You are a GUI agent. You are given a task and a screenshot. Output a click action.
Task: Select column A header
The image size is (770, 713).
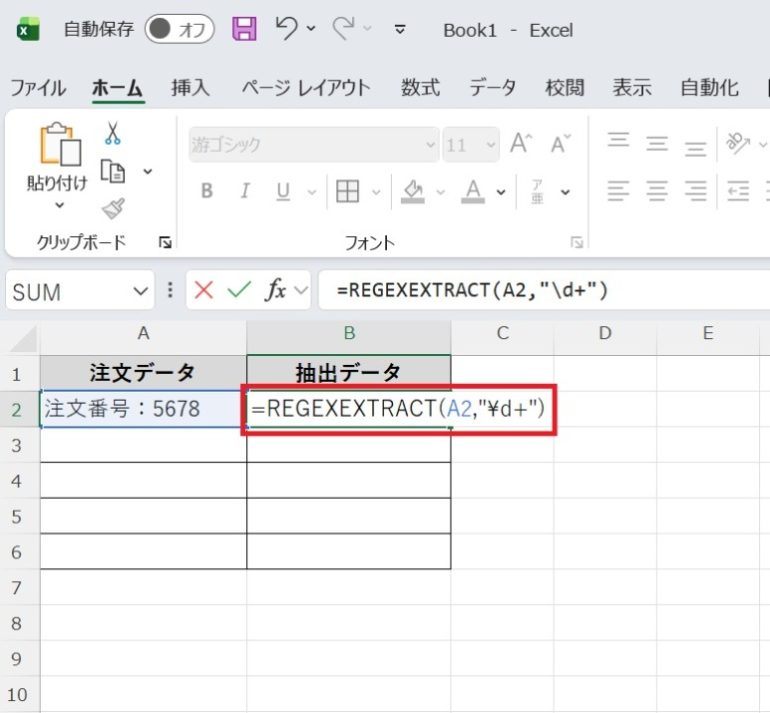pos(143,333)
